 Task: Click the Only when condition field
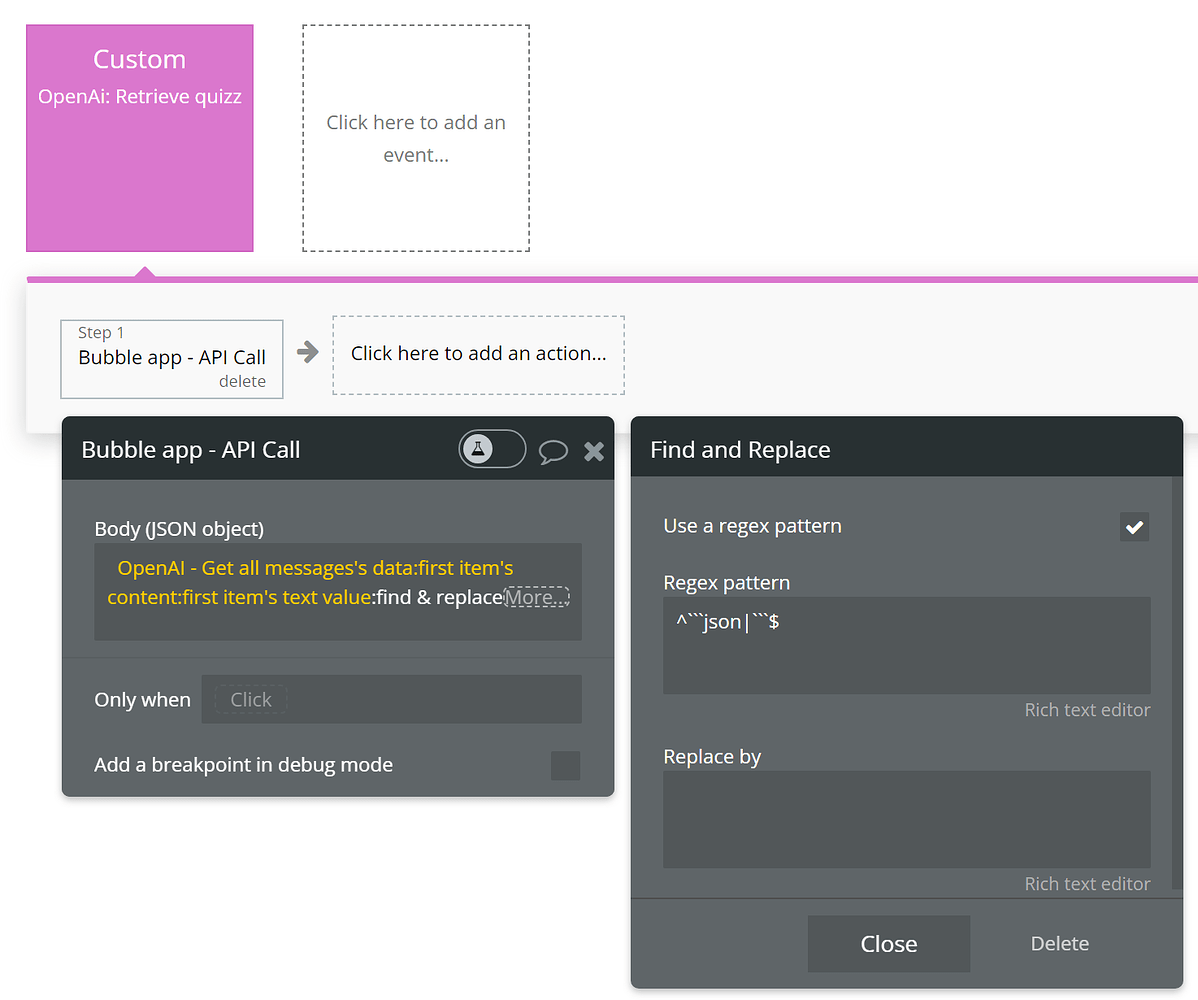click(391, 699)
